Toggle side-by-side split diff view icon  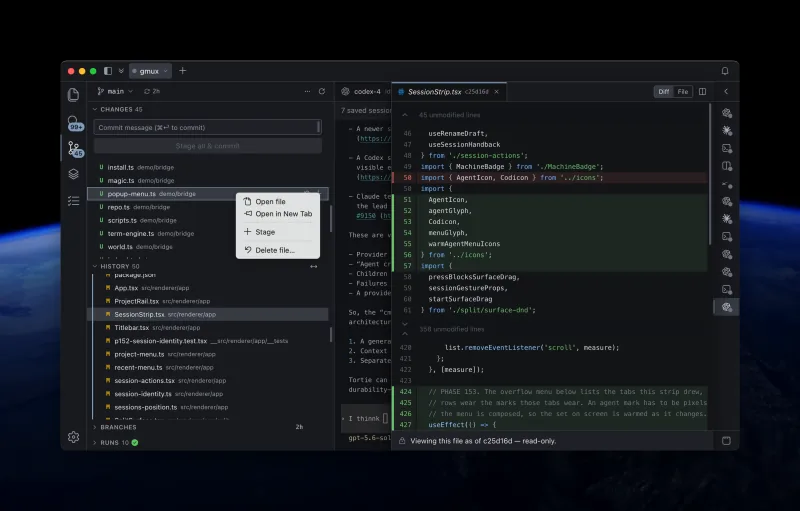[x=703, y=92]
